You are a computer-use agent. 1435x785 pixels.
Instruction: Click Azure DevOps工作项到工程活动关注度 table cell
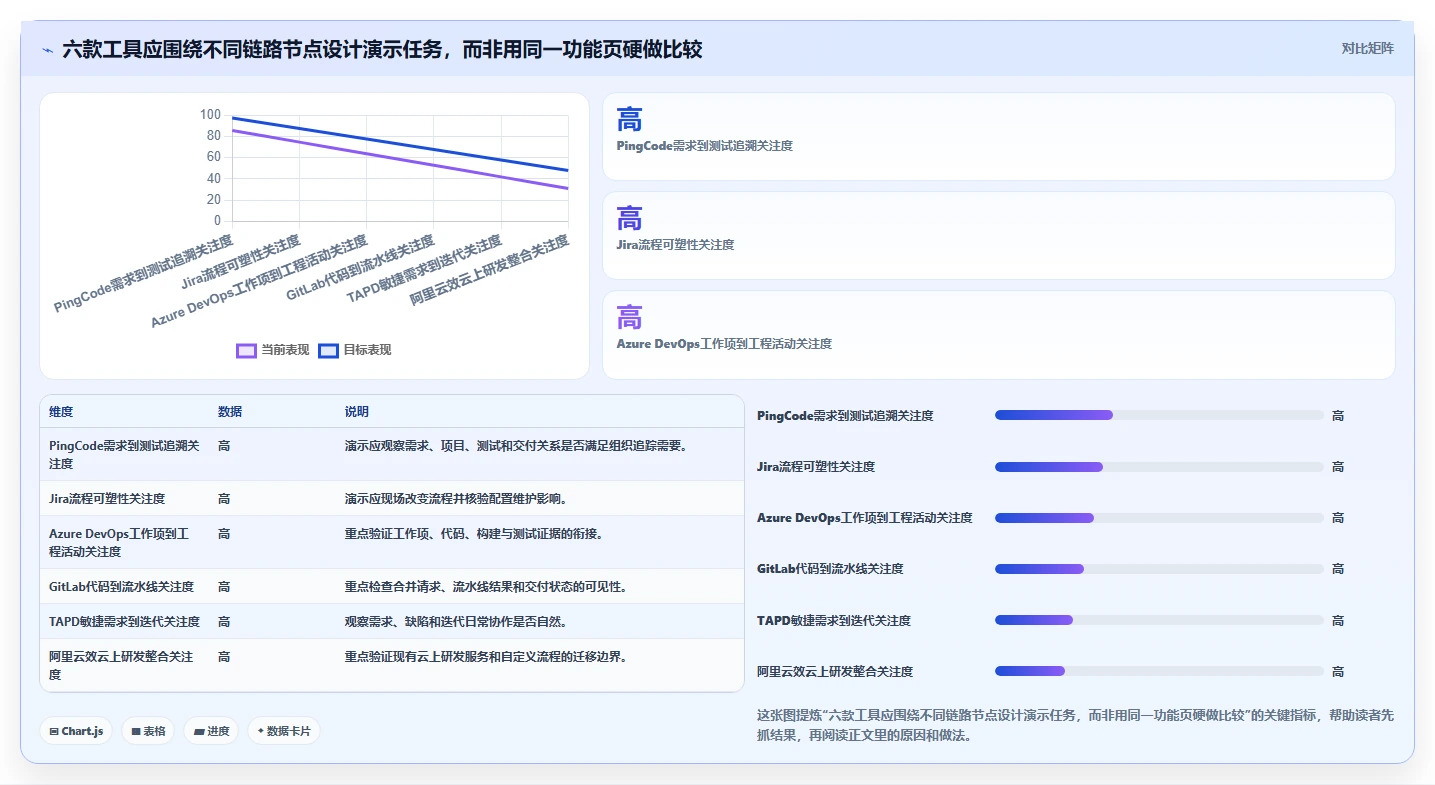119,543
